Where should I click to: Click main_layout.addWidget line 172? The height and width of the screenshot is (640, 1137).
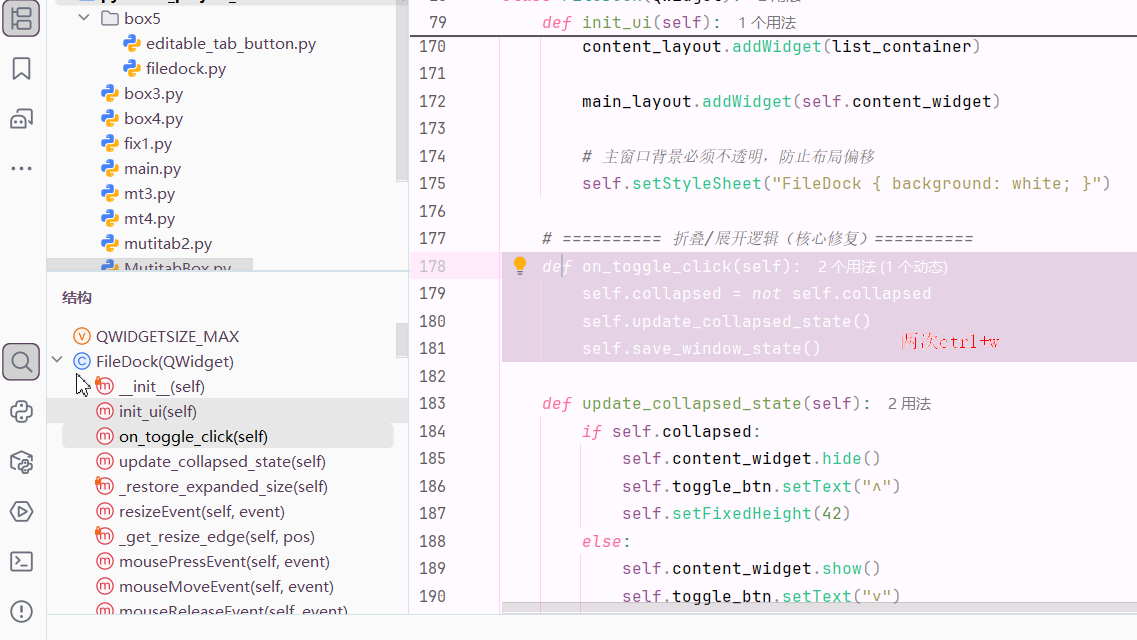click(x=790, y=101)
